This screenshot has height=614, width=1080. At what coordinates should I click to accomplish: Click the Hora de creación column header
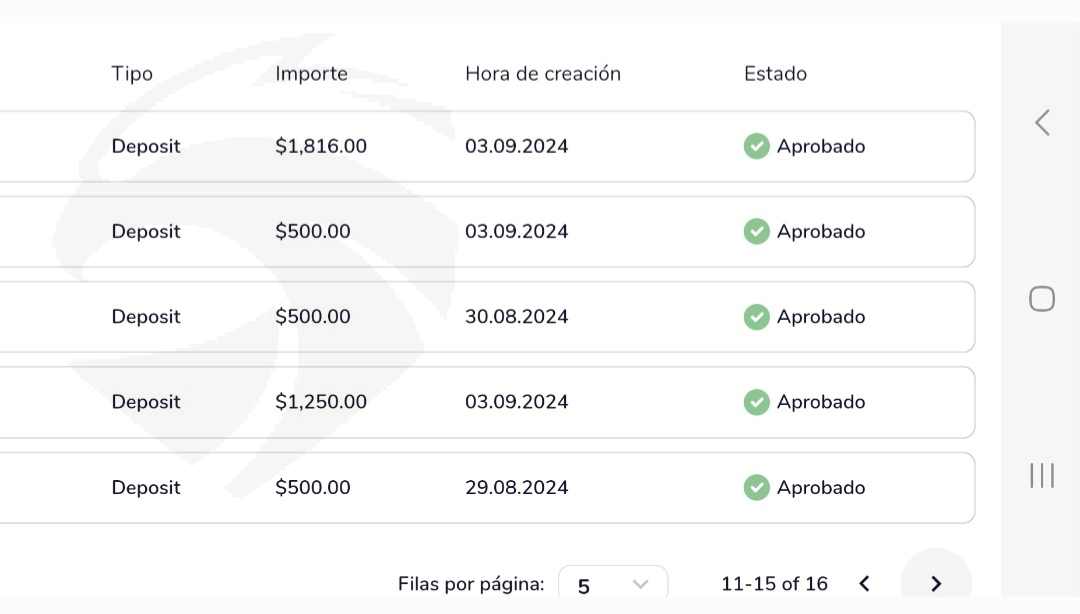point(542,74)
